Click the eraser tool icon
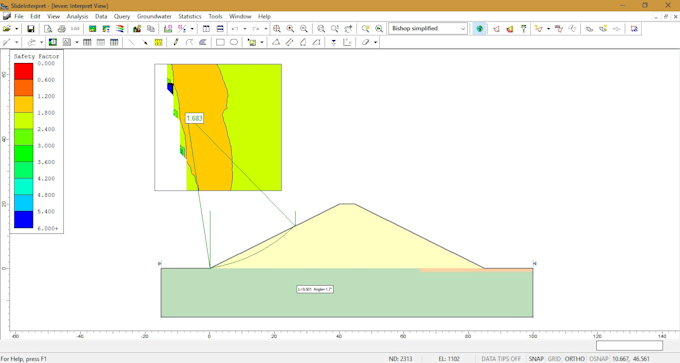This screenshot has height=363, width=680. (366, 42)
